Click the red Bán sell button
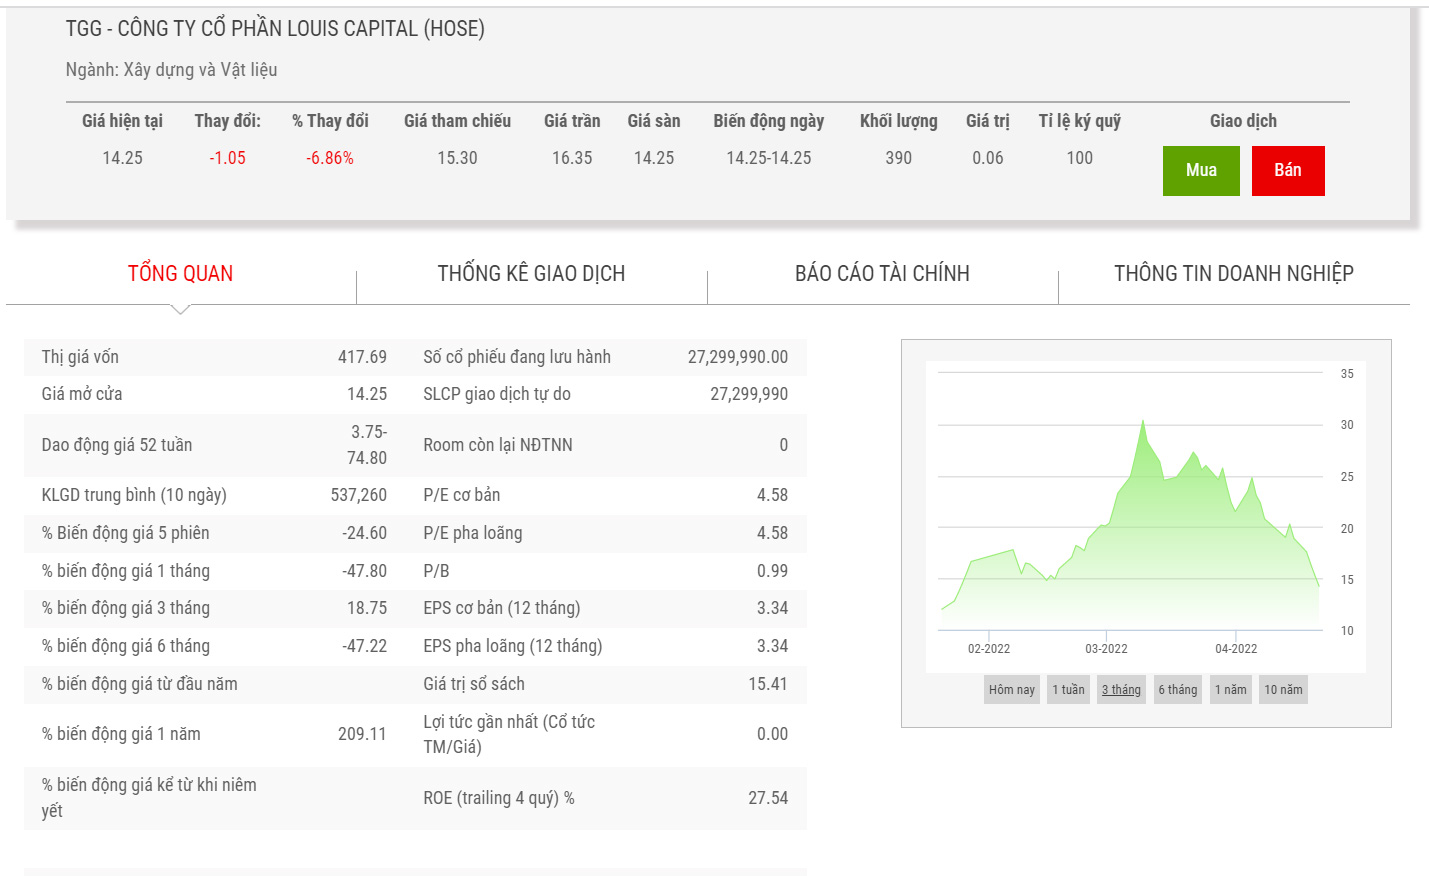 (1287, 171)
